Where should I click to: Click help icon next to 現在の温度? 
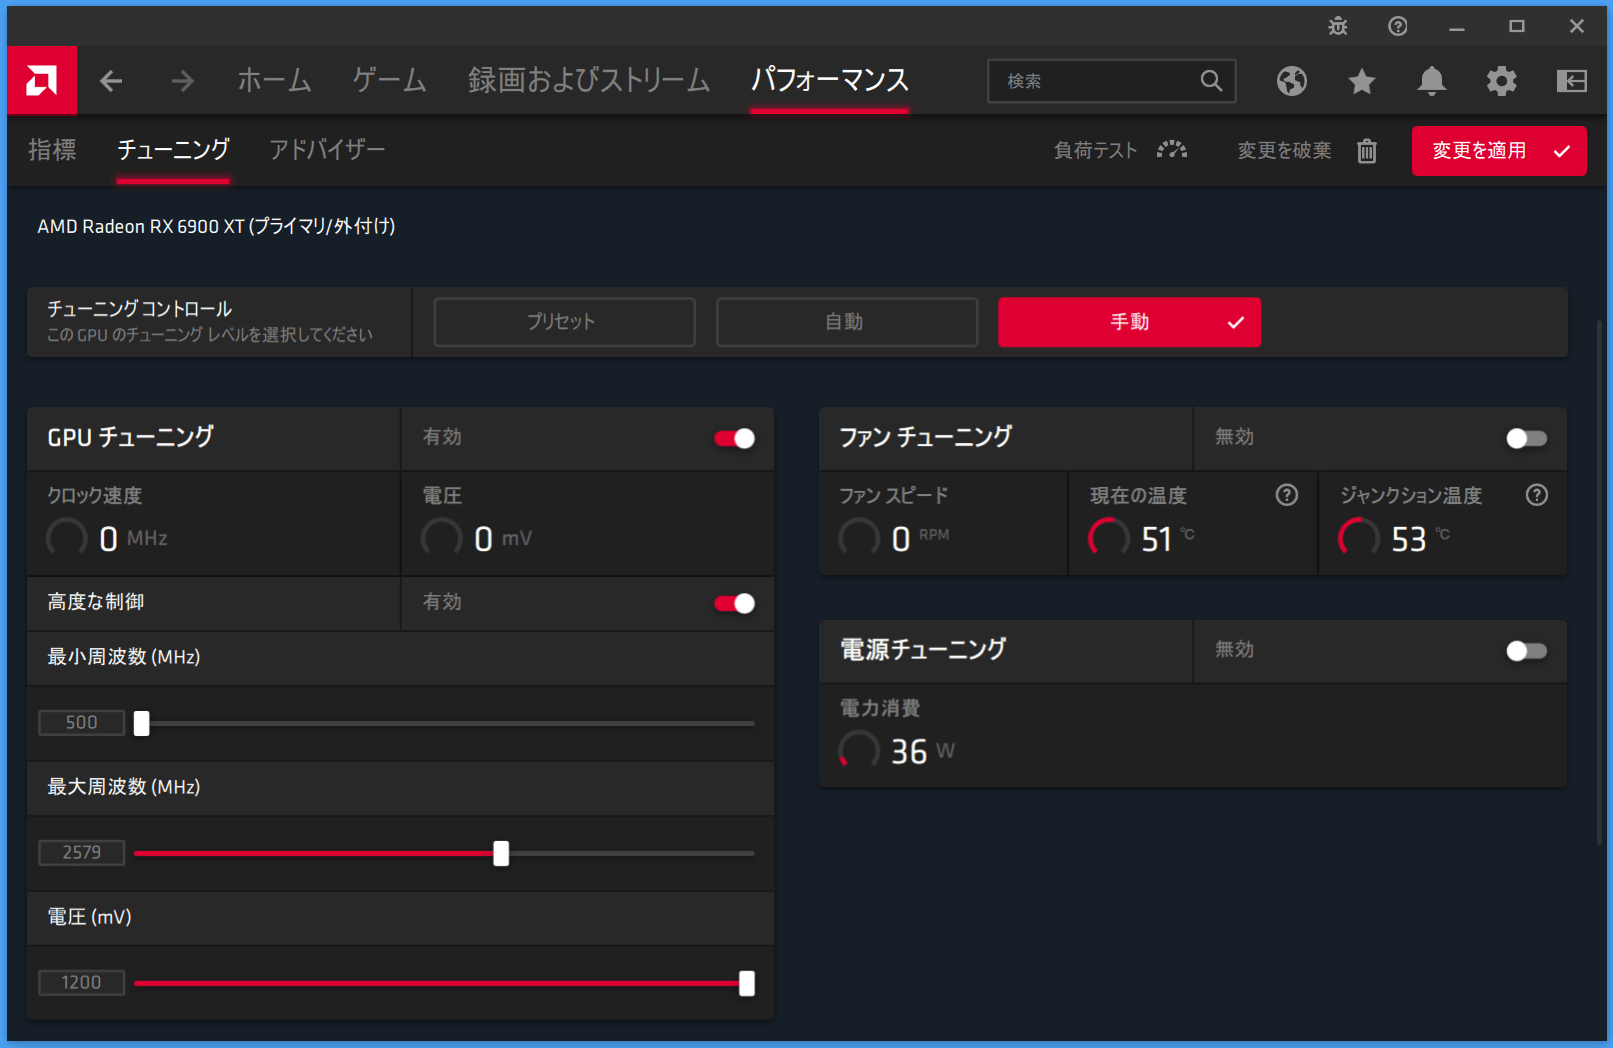click(1287, 495)
